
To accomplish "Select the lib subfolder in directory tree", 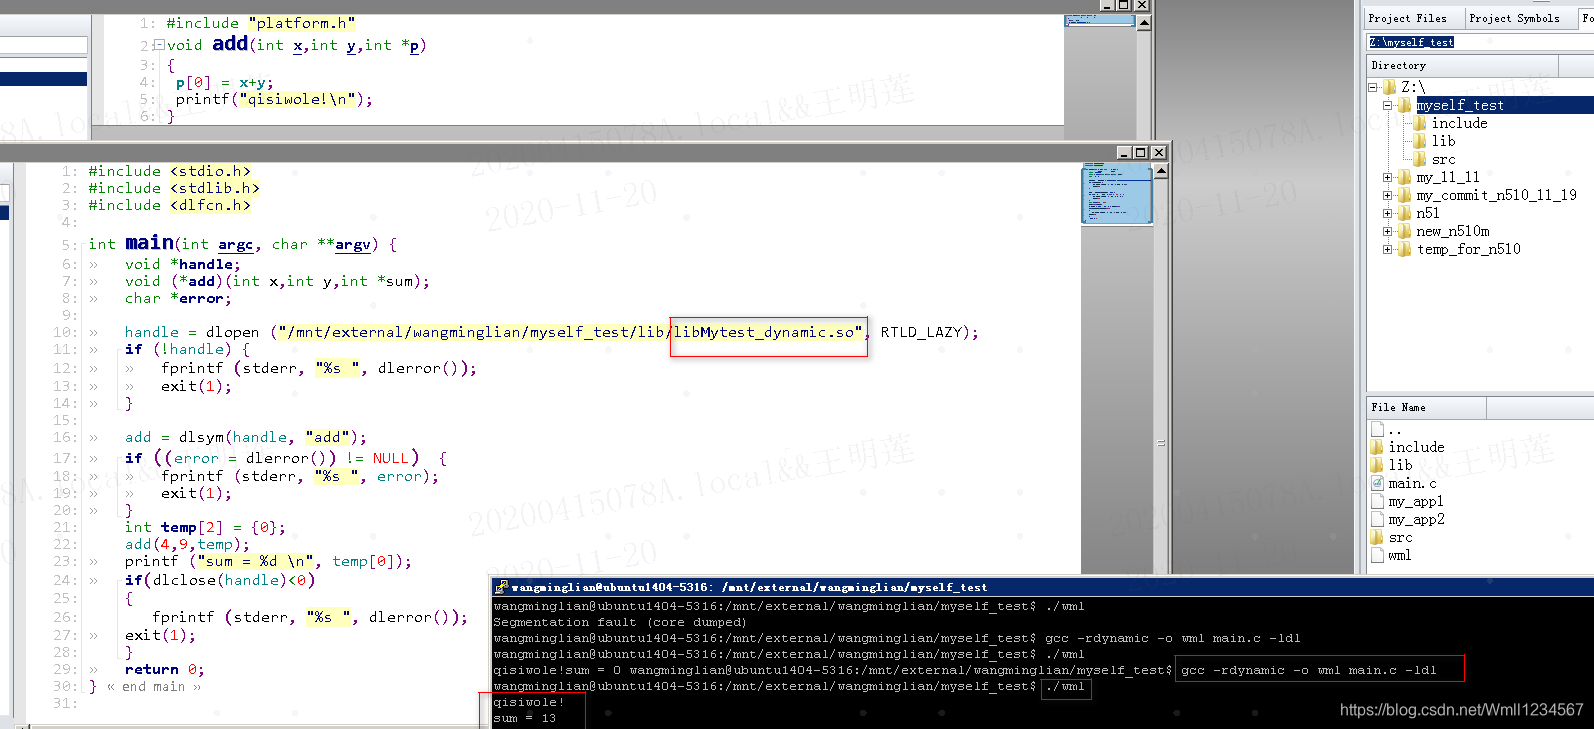I will coord(1443,141).
